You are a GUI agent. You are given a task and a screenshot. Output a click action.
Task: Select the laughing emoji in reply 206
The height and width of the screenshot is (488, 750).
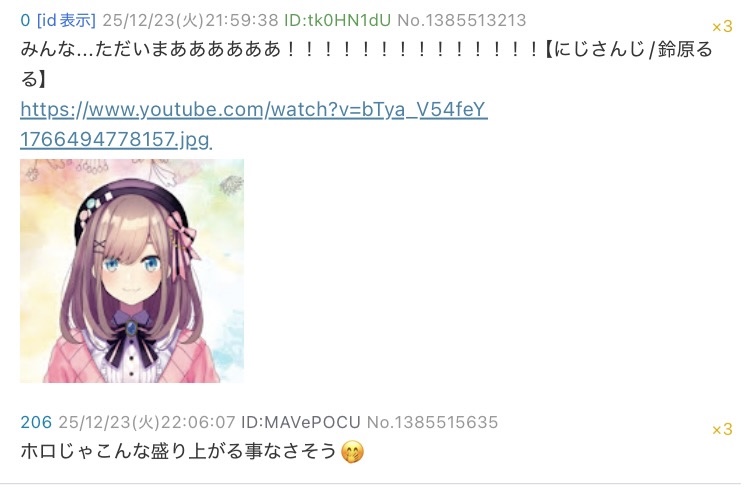(x=353, y=452)
